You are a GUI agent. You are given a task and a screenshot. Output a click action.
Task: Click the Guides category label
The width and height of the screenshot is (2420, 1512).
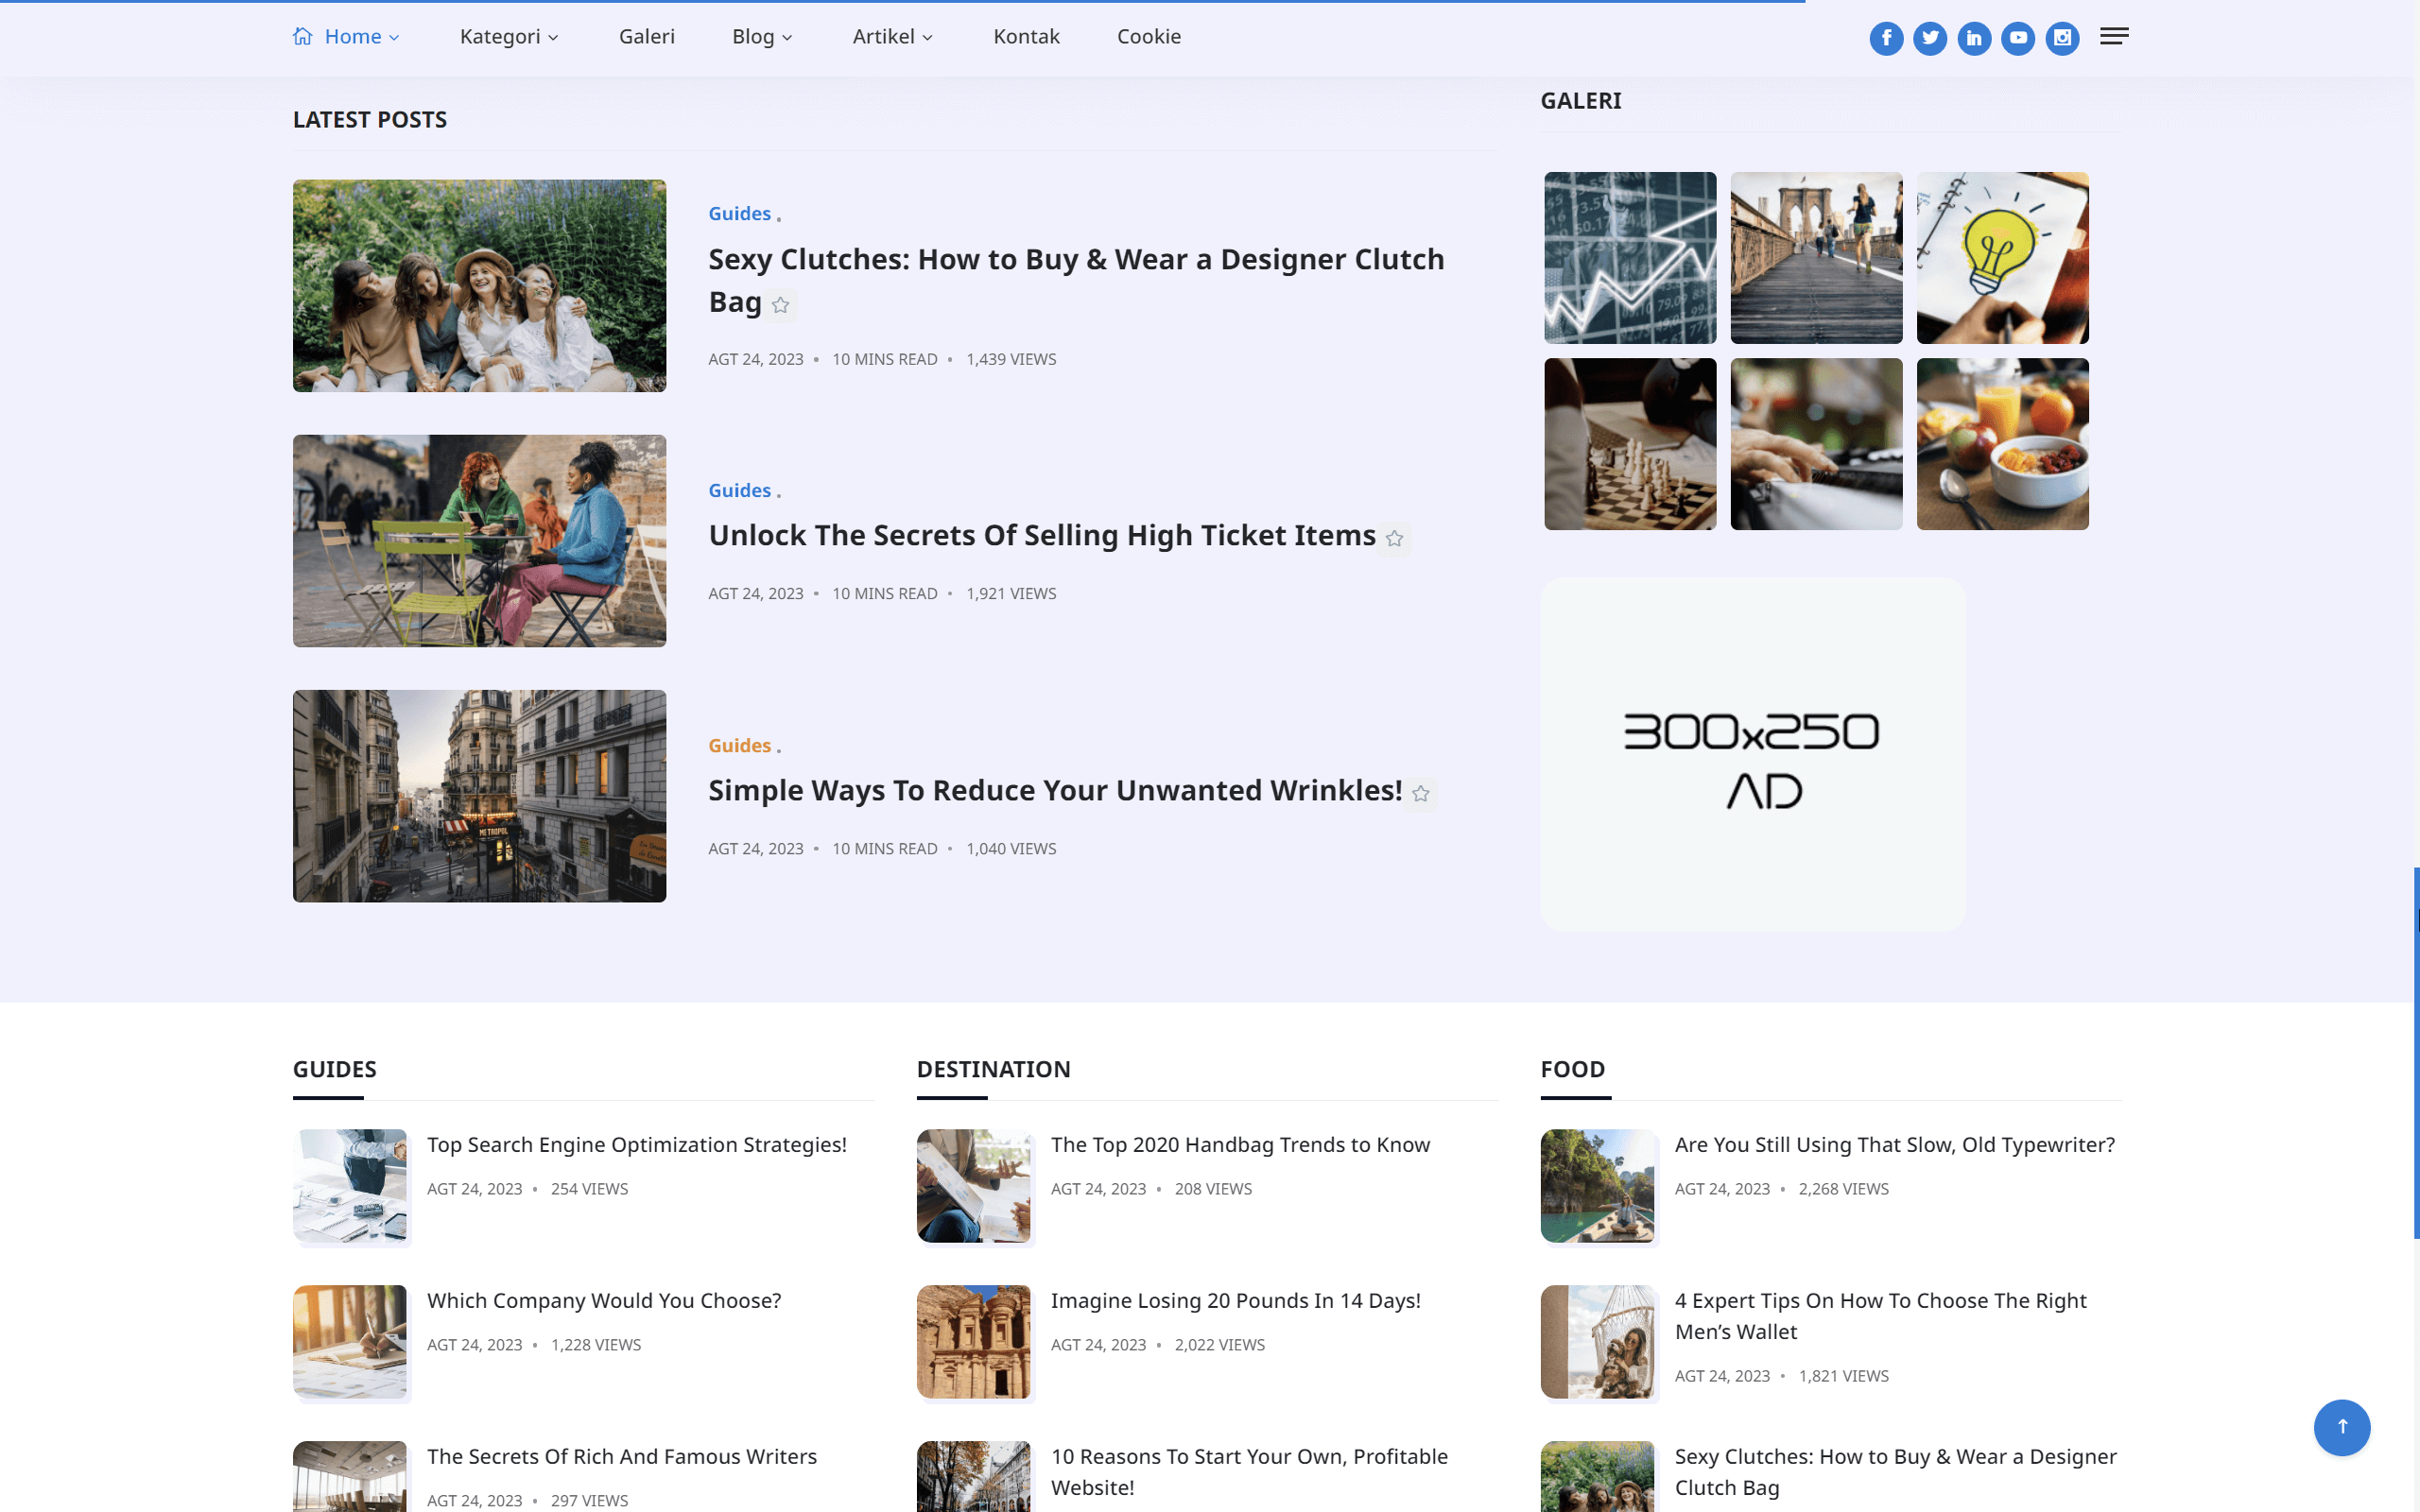tap(740, 213)
